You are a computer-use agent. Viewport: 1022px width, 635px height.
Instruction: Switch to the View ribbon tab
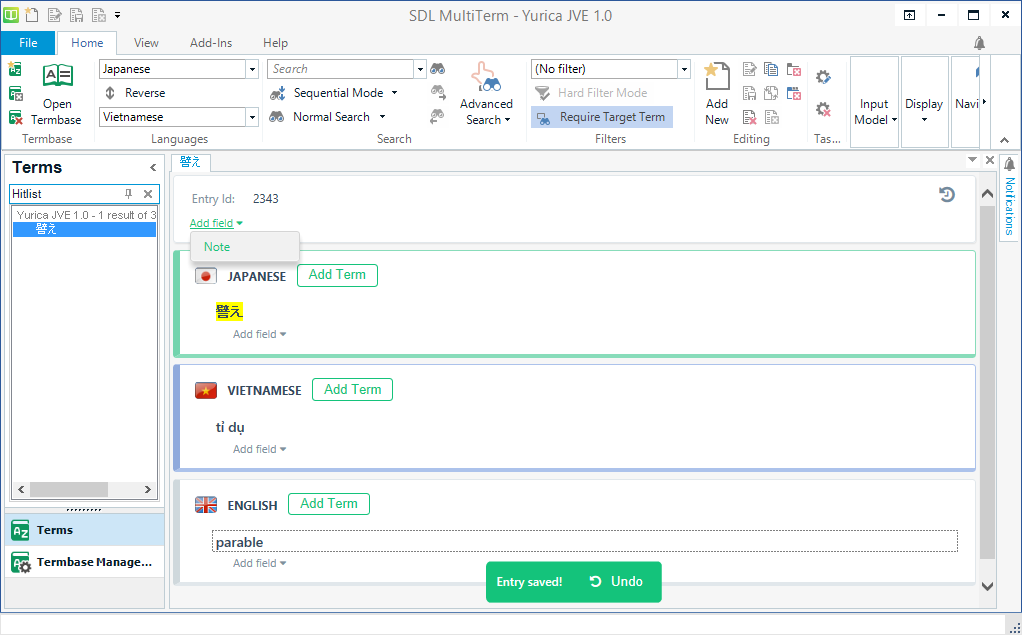(x=146, y=43)
